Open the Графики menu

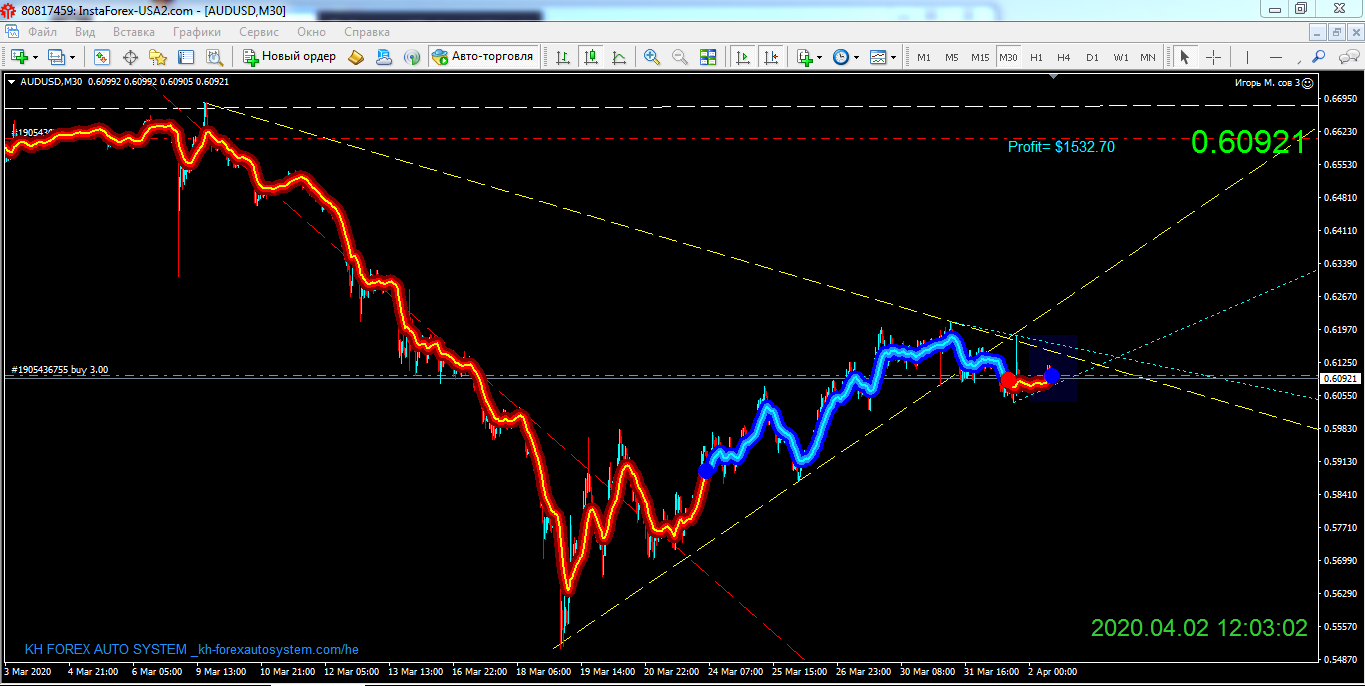click(197, 32)
